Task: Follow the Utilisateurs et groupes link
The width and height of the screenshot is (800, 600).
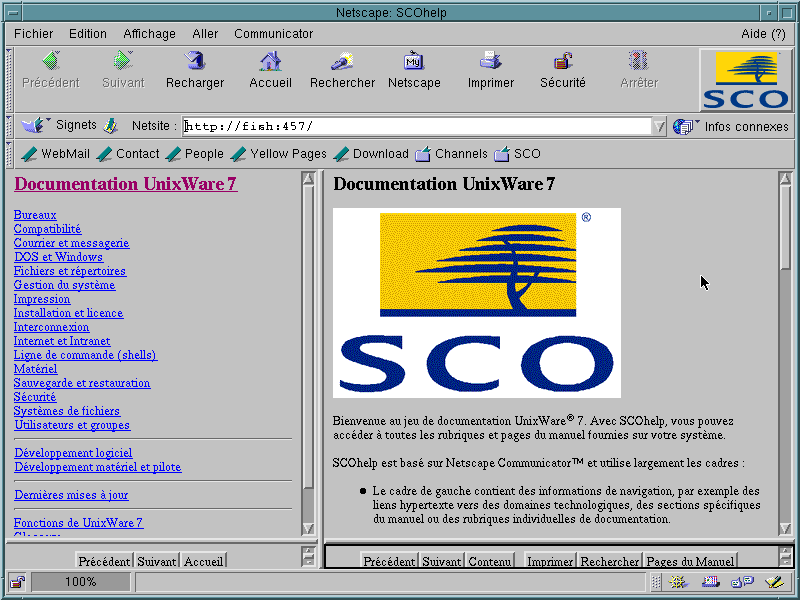Action: pyautogui.click(x=72, y=424)
